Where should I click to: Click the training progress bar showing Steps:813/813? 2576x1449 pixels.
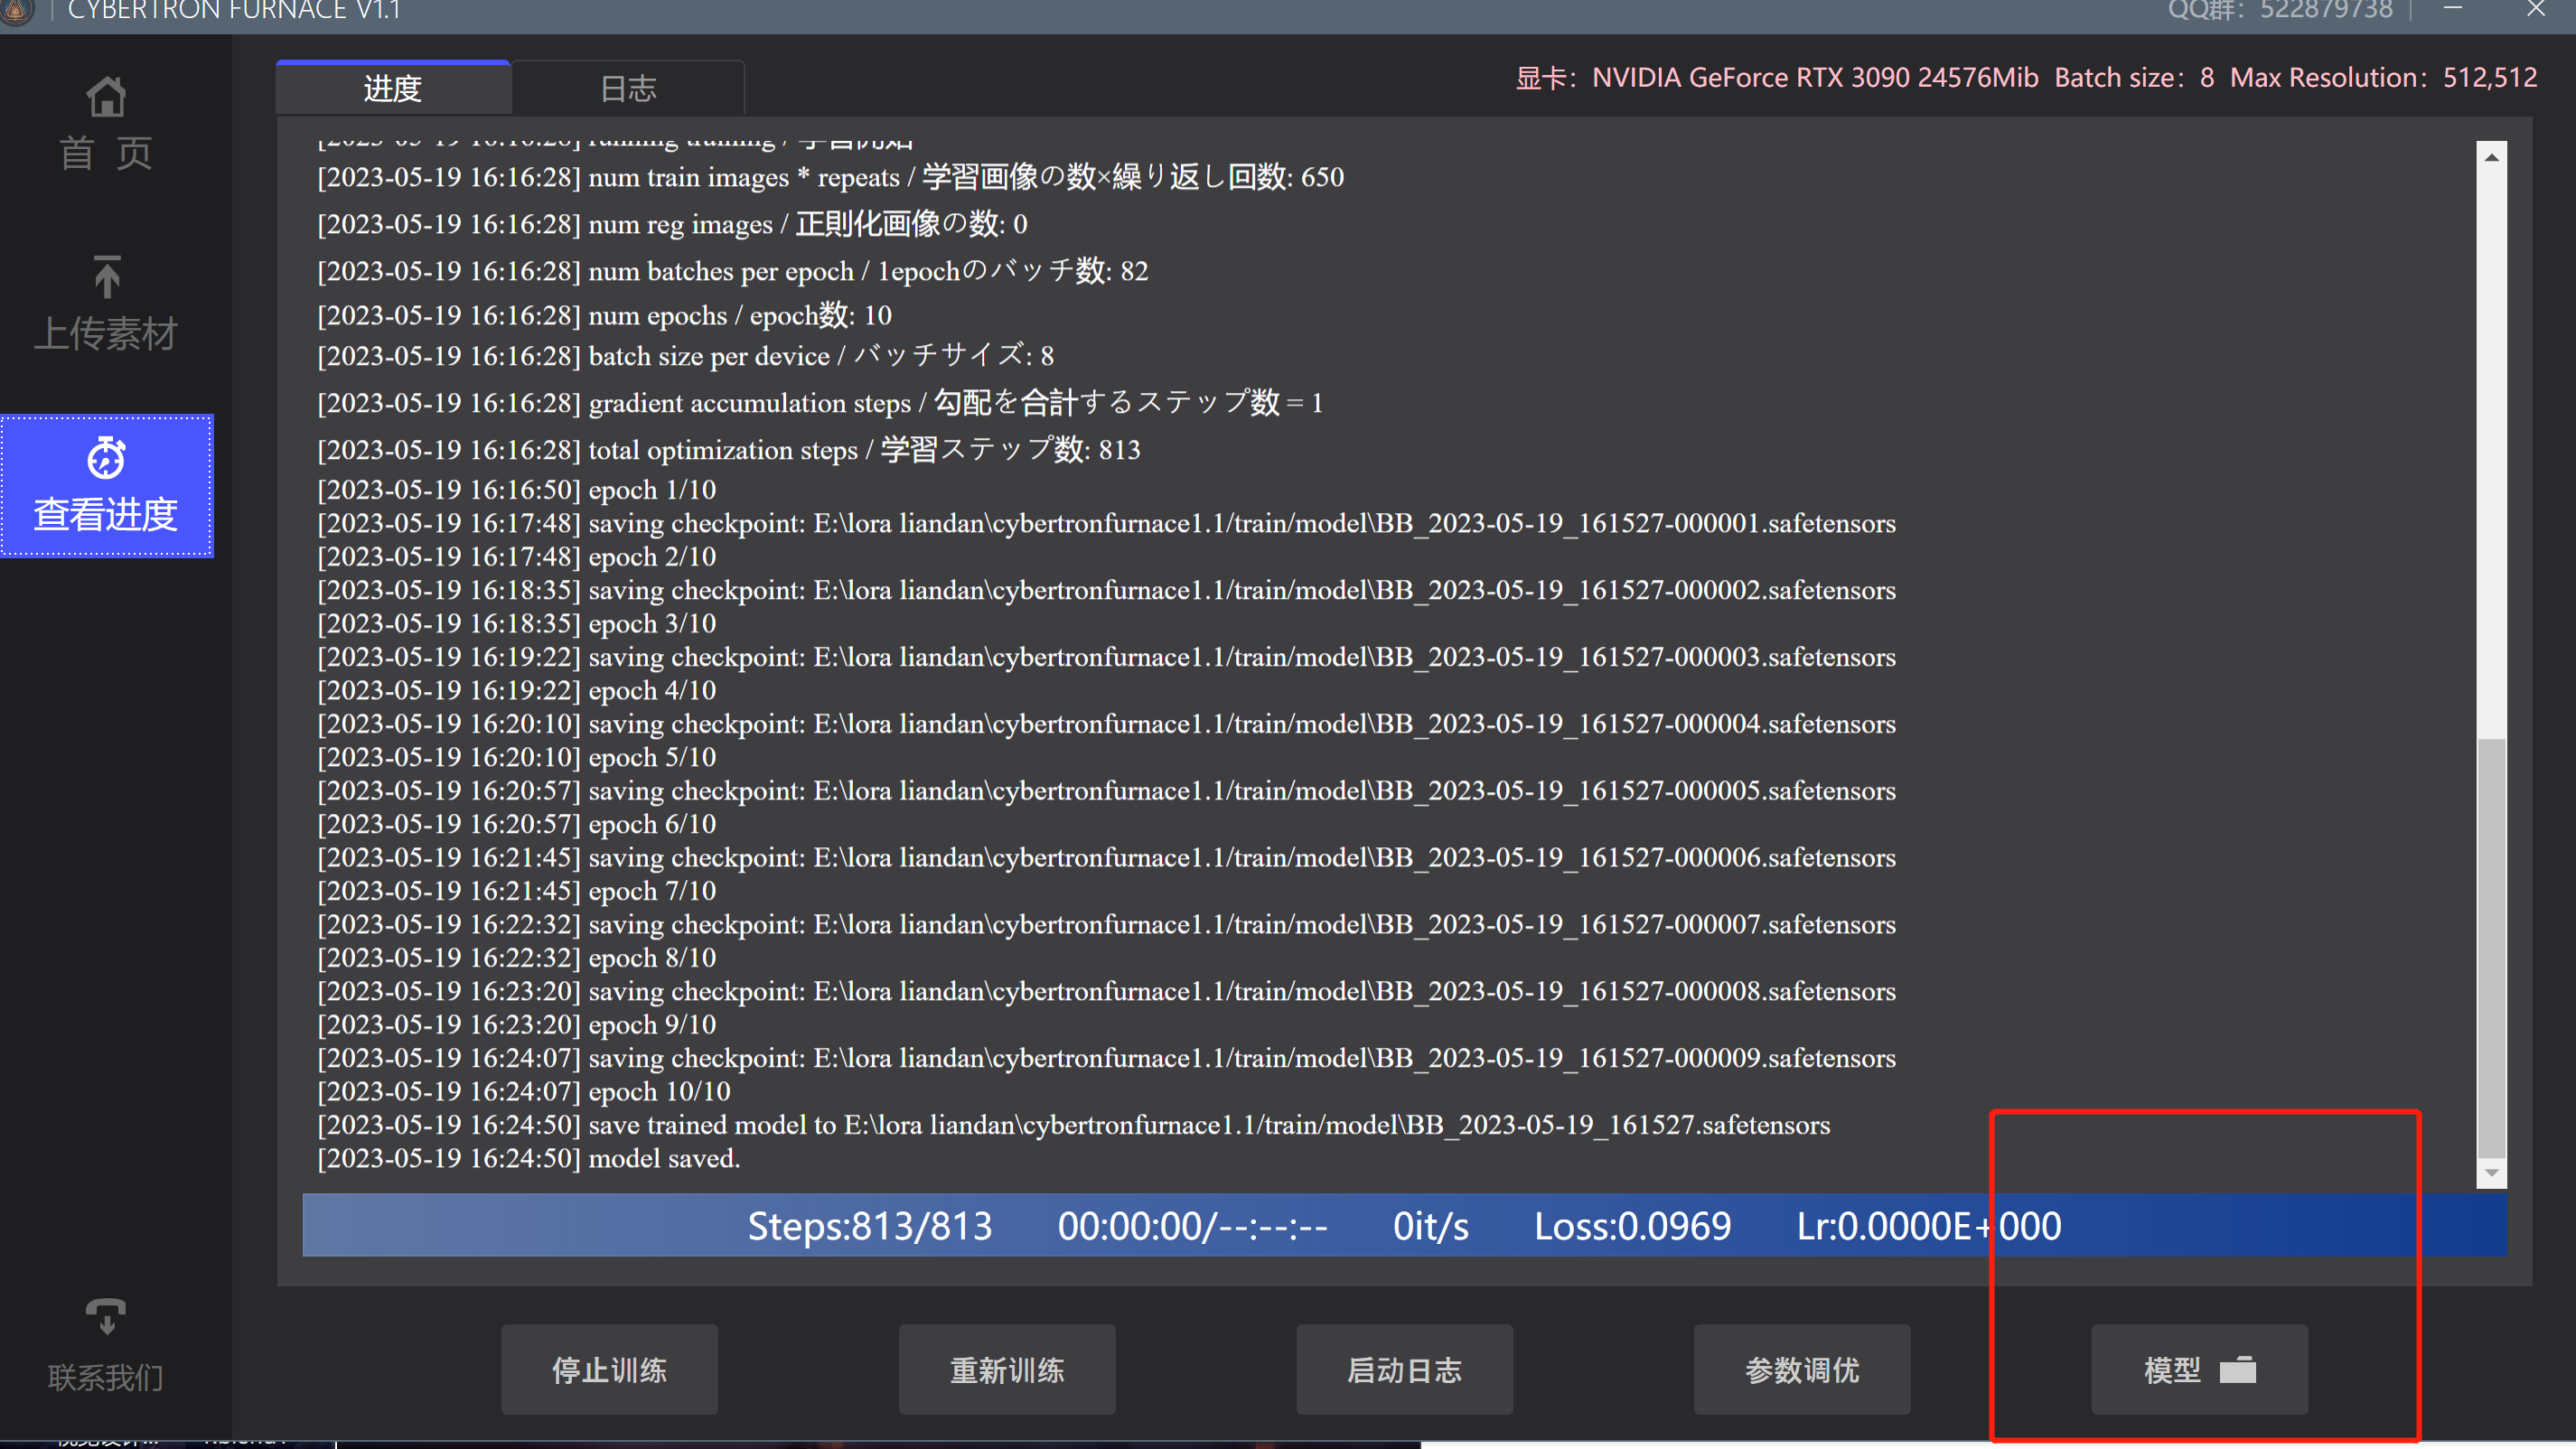click(1405, 1225)
